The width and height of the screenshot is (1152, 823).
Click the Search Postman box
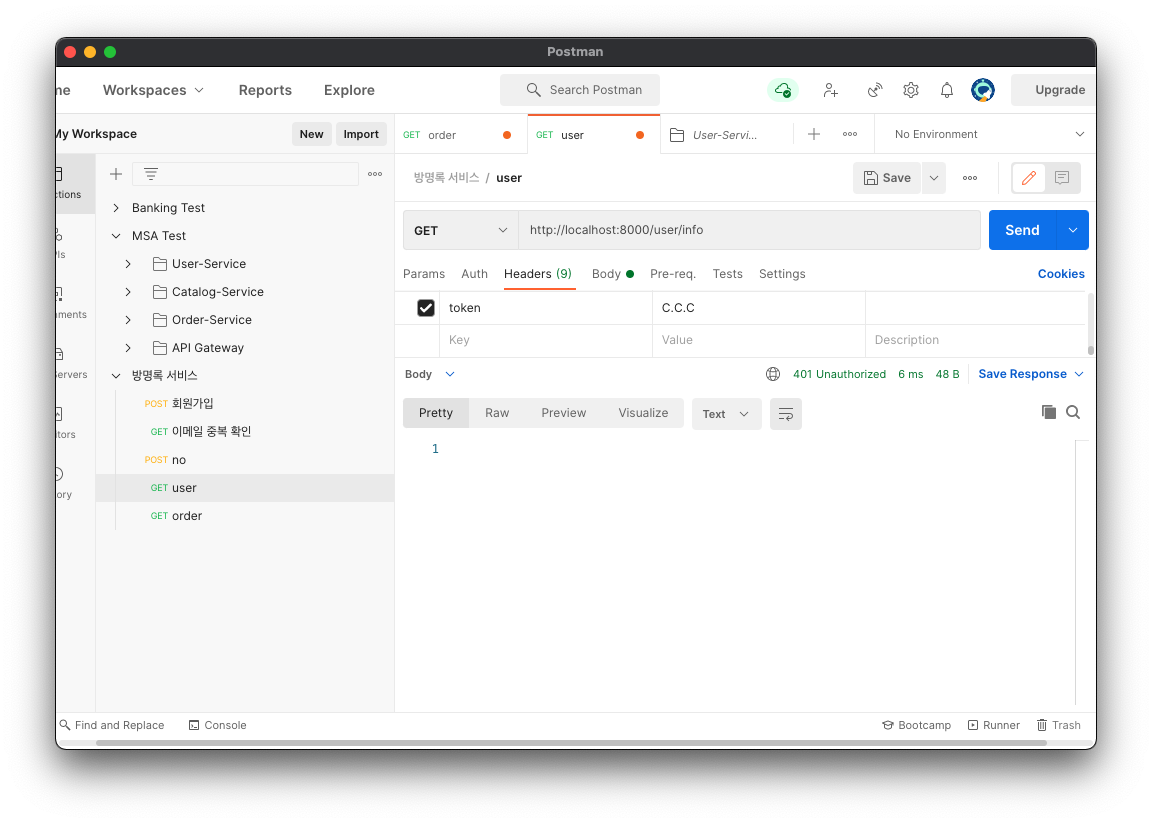click(580, 90)
